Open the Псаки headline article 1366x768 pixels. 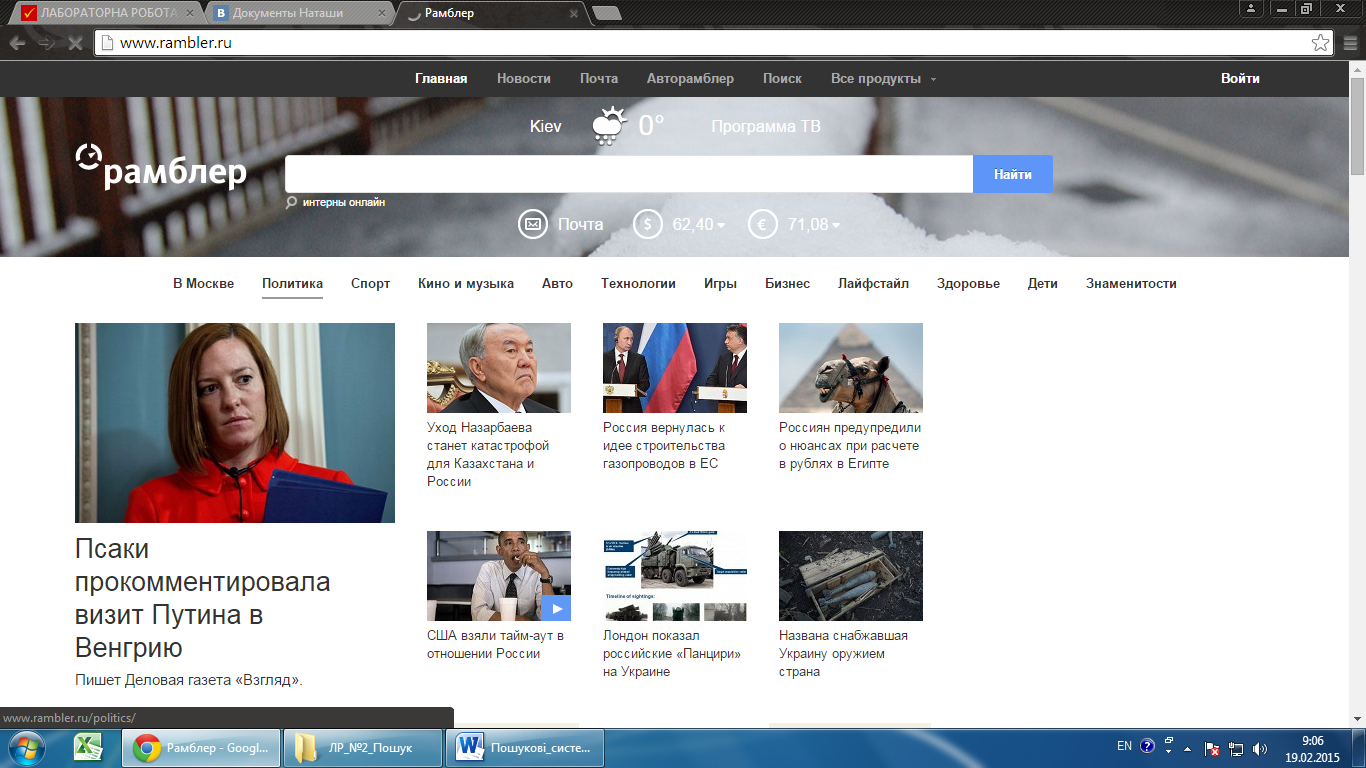tap(202, 597)
